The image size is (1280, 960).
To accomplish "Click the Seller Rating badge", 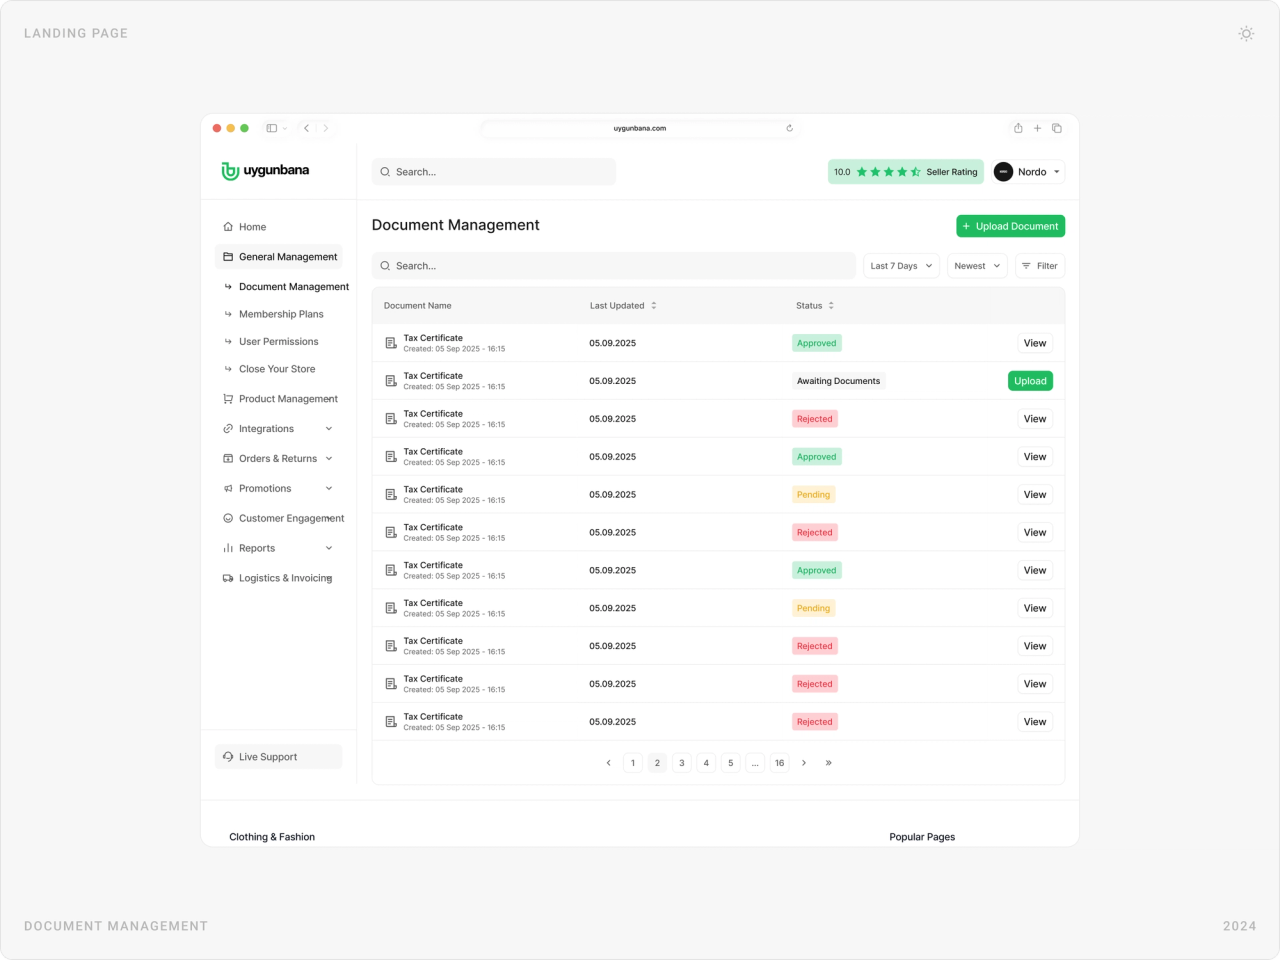I will coord(906,172).
